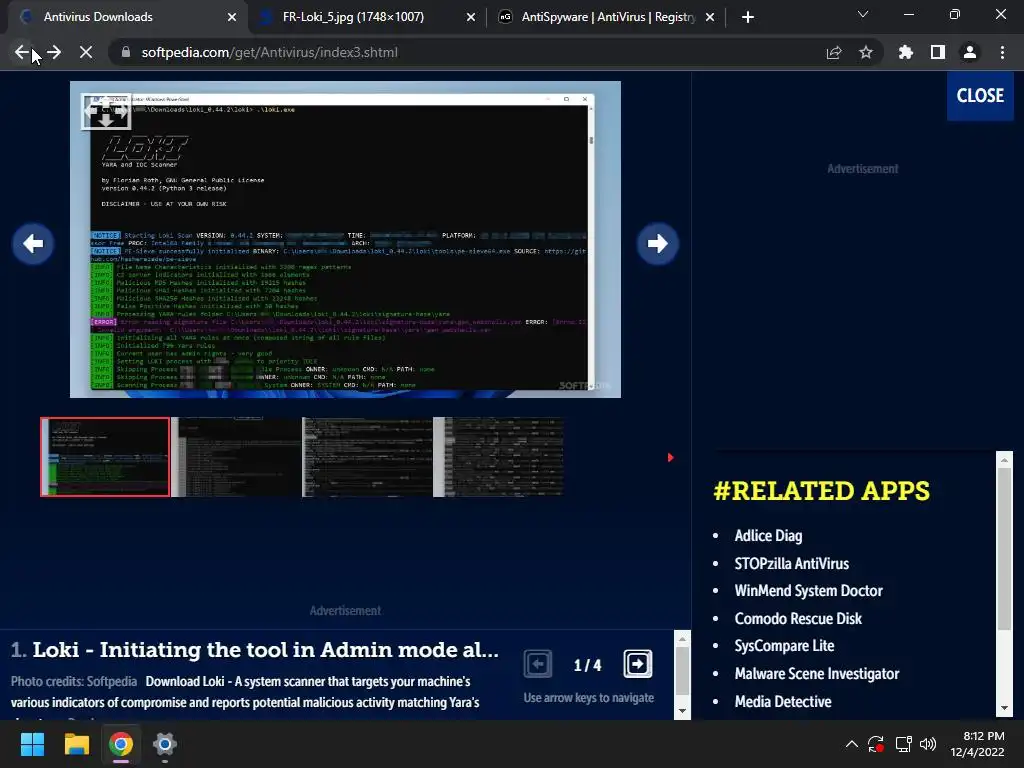Open the tray update sync icon
Viewport: 1024px width, 768px height.
click(x=876, y=744)
